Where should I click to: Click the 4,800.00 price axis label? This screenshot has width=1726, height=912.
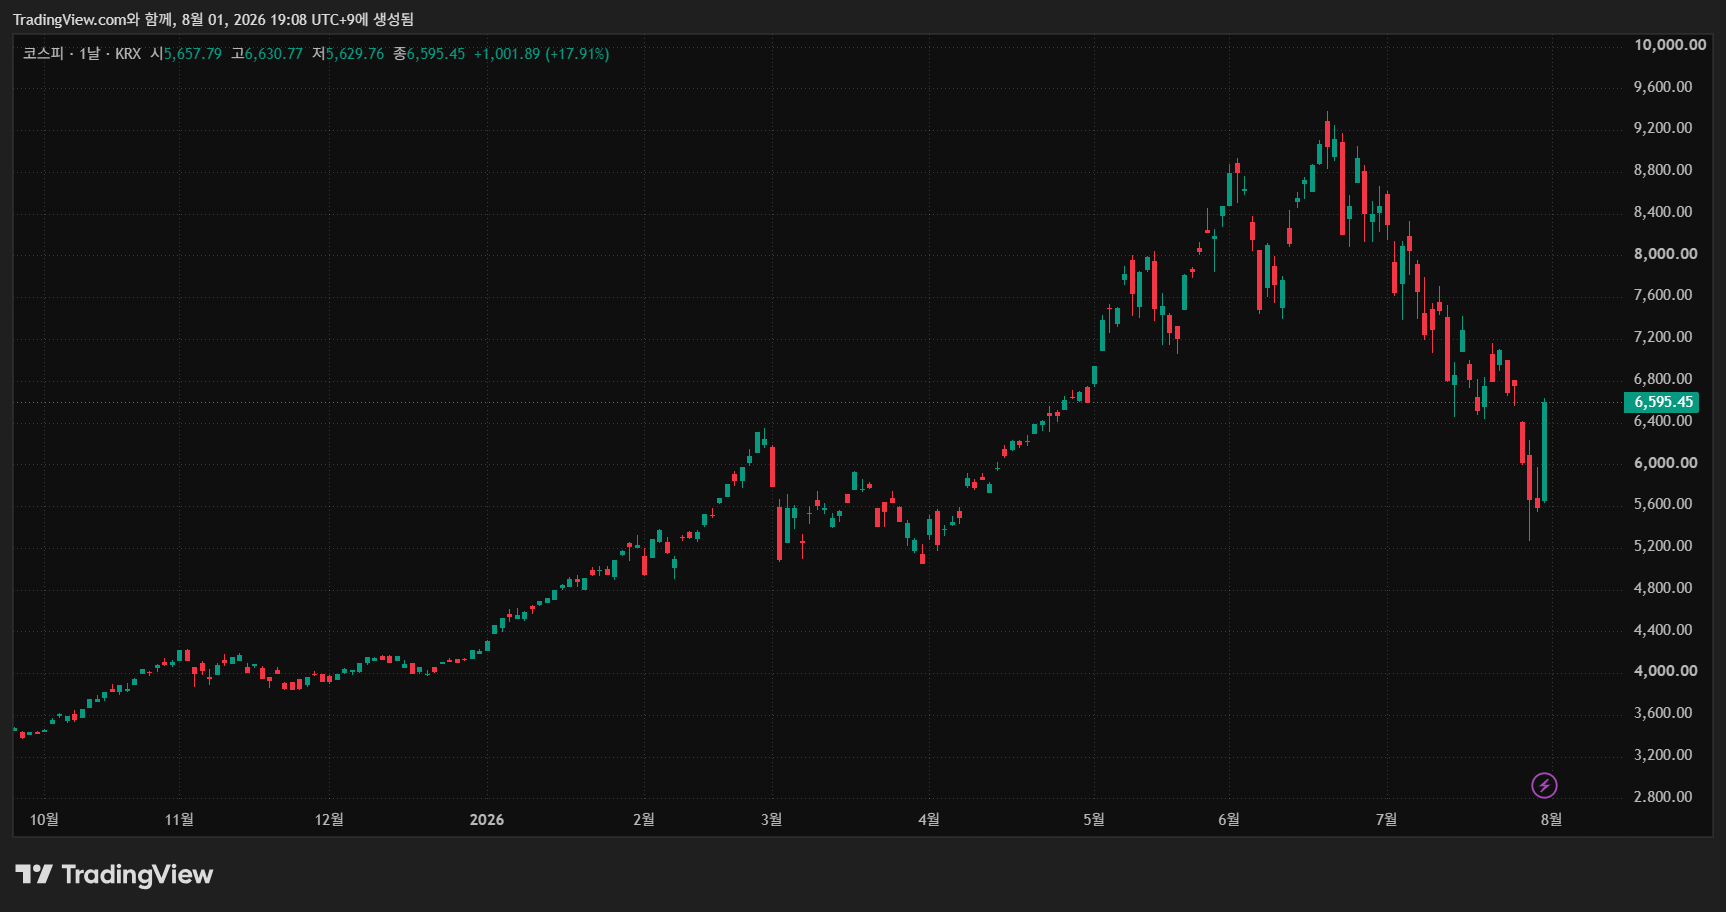click(1663, 588)
